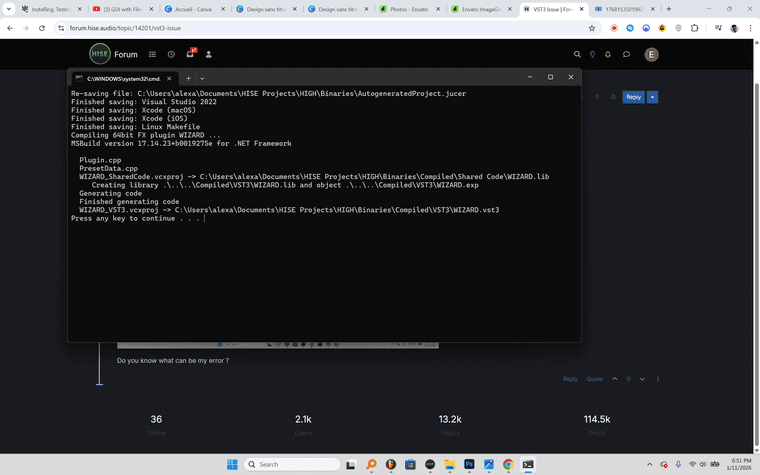760x475 pixels.
Task: Add a new terminal tab with plus
Action: point(188,79)
